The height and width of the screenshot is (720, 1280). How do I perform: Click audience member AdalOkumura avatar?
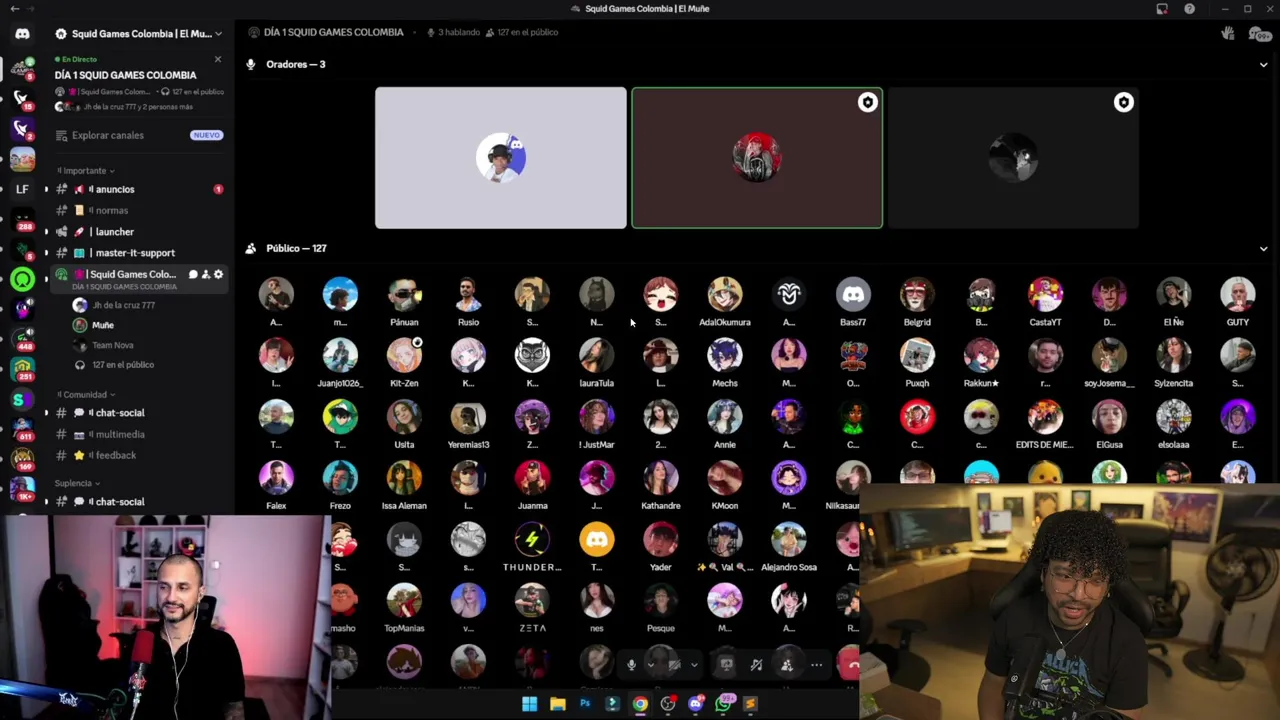[725, 294]
